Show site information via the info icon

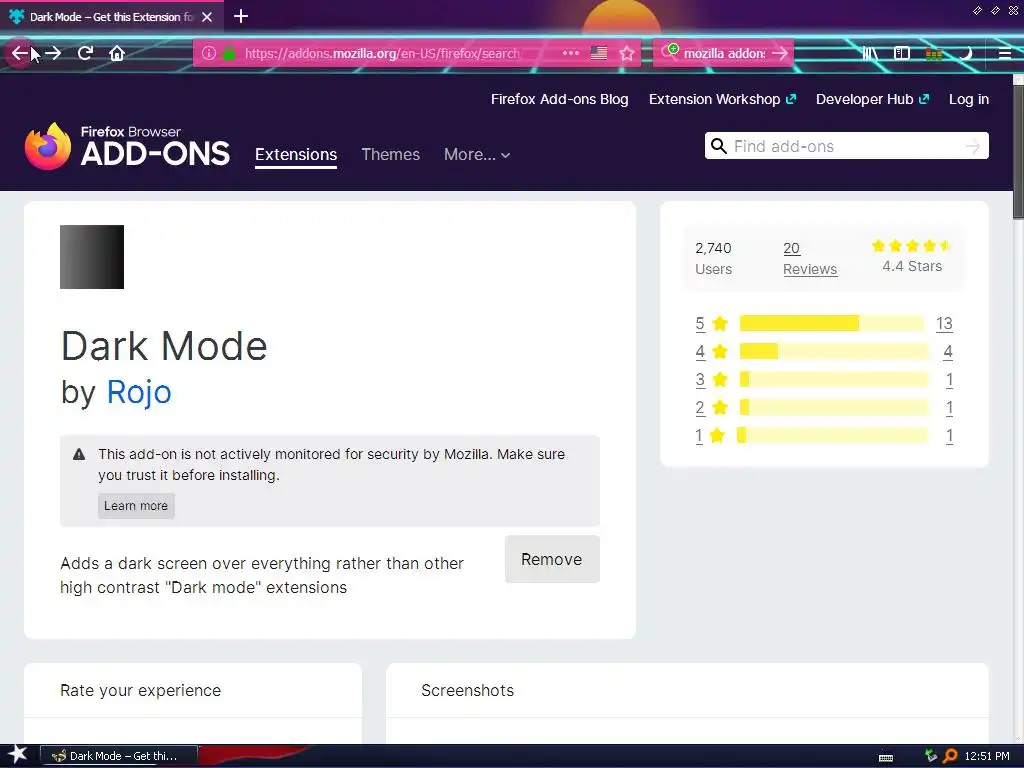[x=208, y=53]
